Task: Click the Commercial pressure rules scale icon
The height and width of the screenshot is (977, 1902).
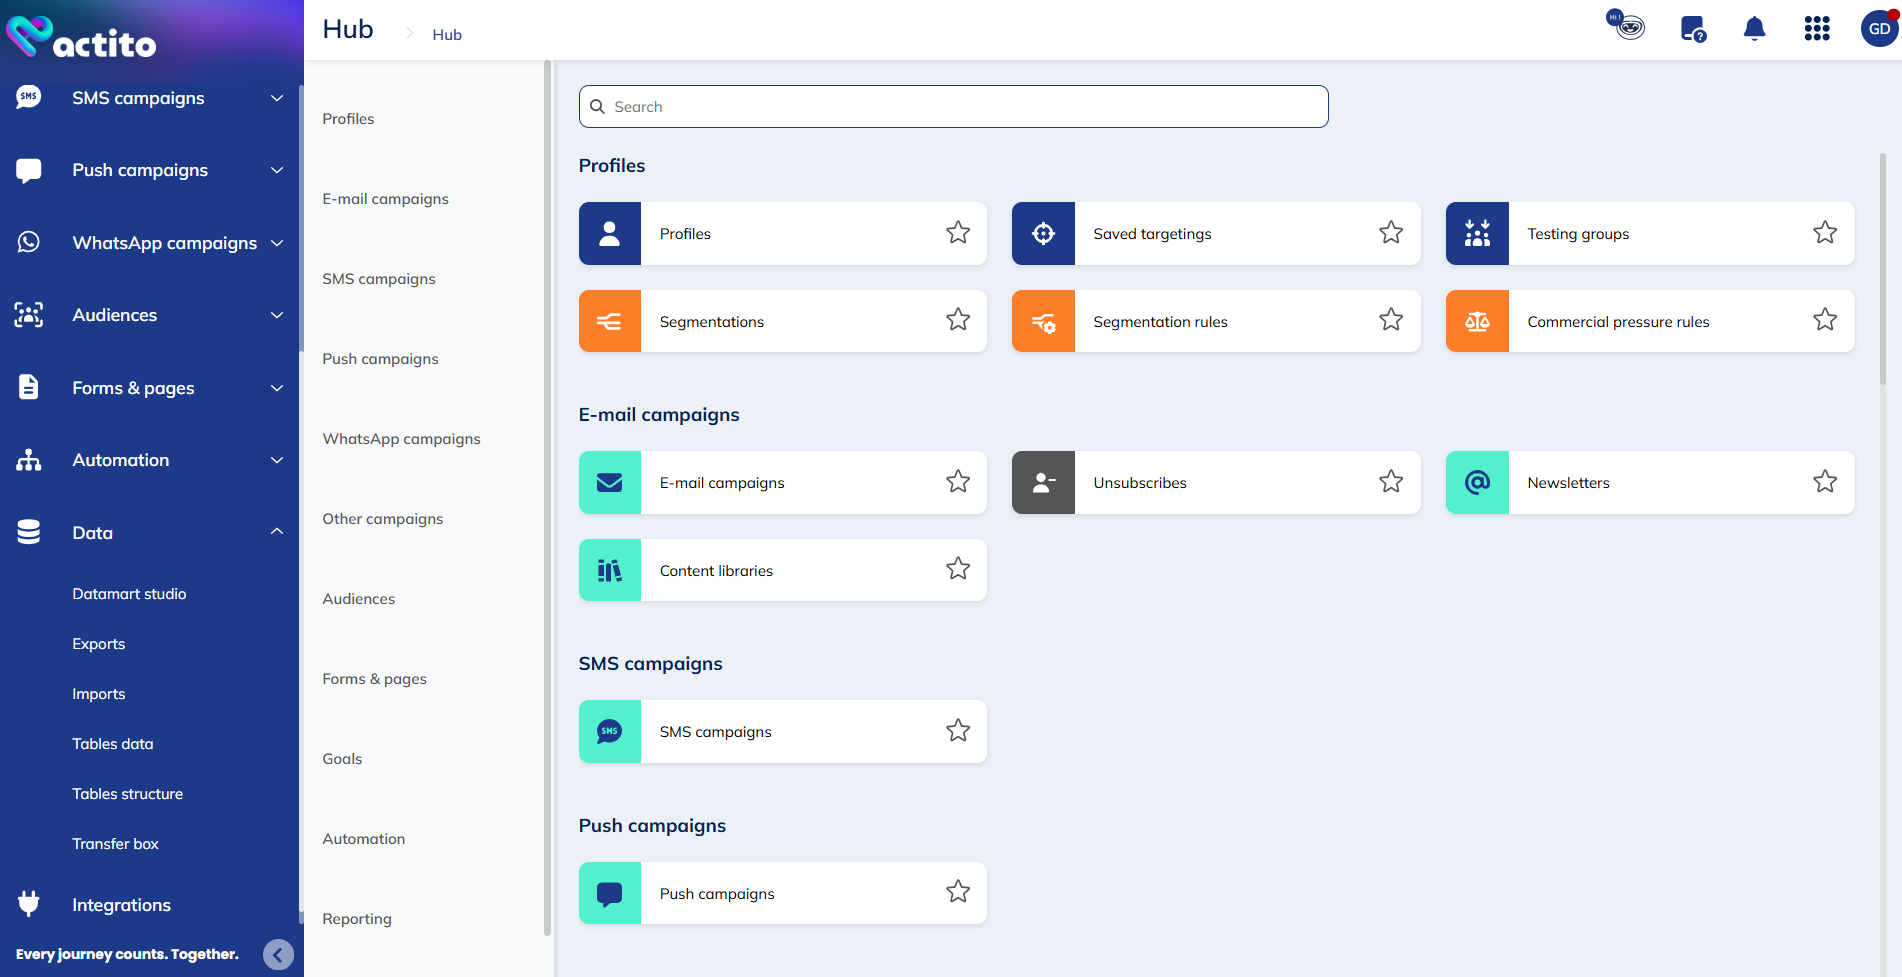Action: pyautogui.click(x=1477, y=321)
